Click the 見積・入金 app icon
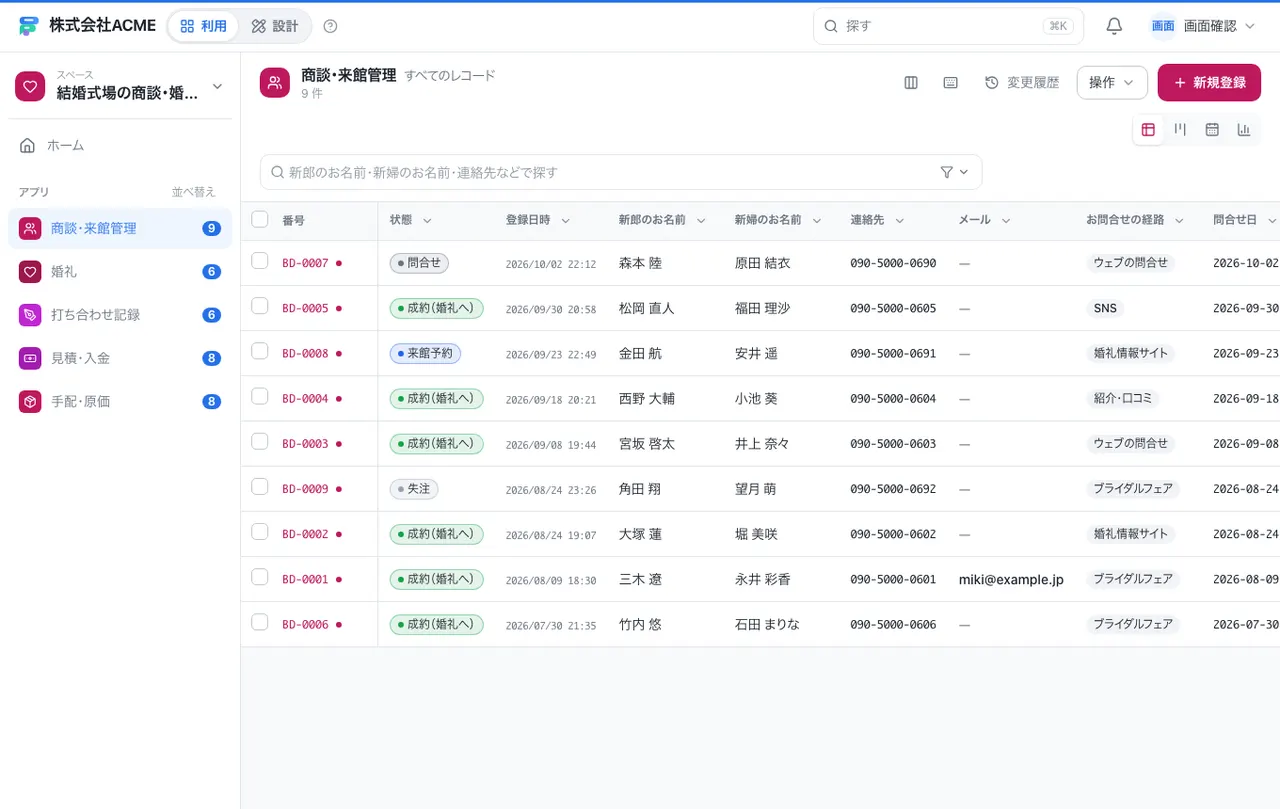Viewport: 1280px width, 809px height. [x=30, y=358]
